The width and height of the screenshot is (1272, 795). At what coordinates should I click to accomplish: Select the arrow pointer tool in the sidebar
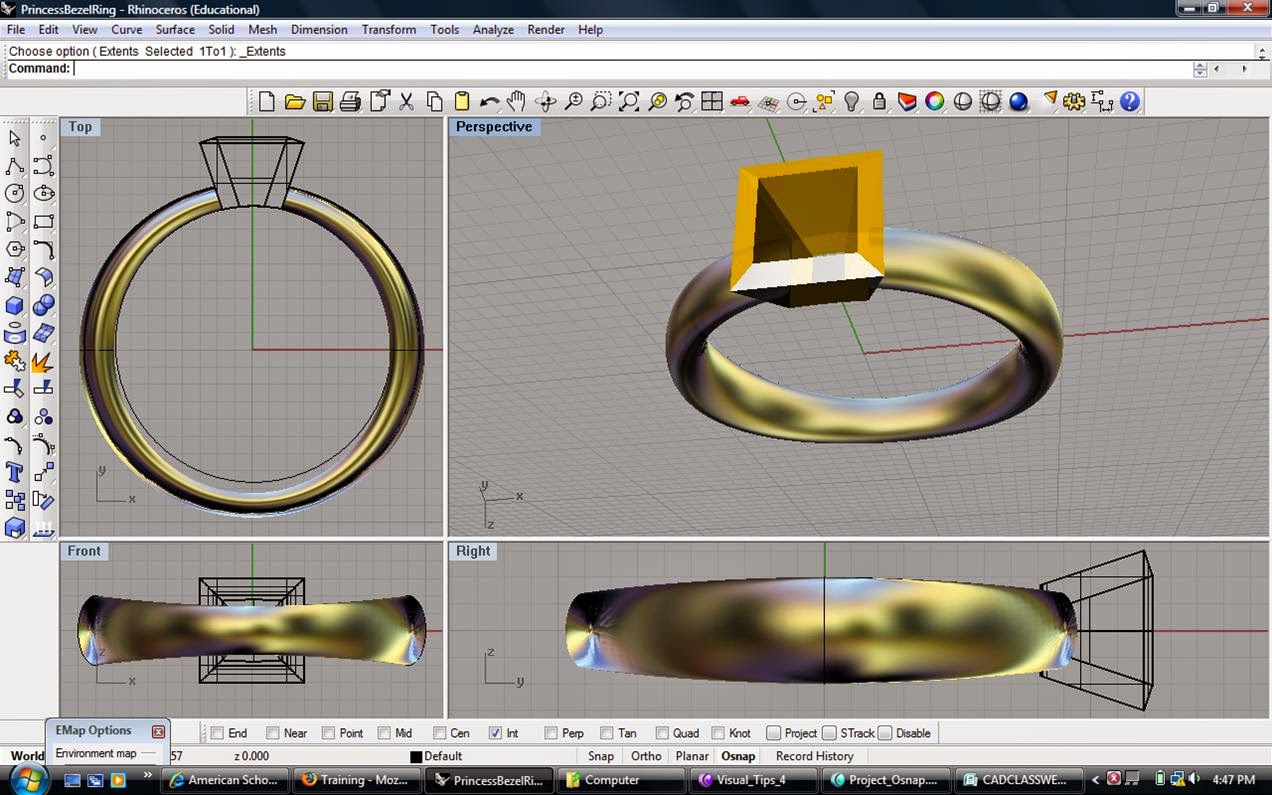14,139
